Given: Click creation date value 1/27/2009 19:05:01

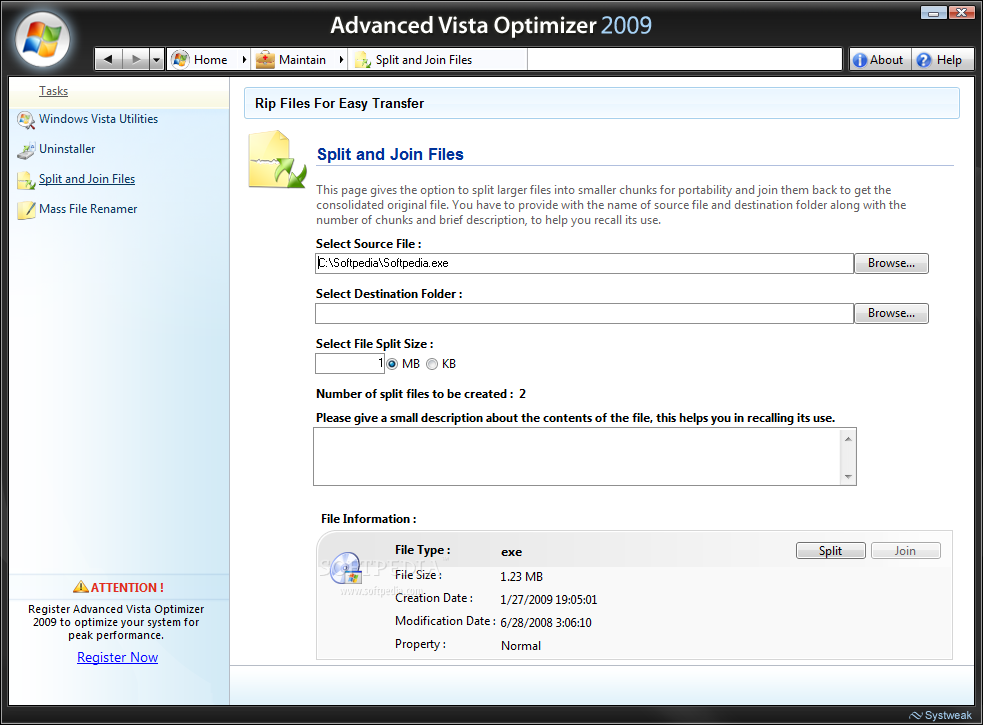Looking at the screenshot, I should 549,600.
